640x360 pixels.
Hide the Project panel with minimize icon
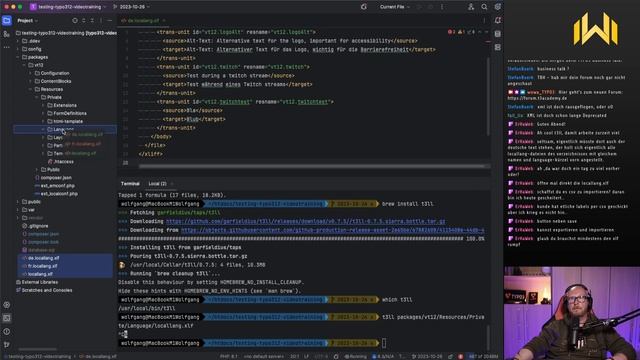pos(109,20)
